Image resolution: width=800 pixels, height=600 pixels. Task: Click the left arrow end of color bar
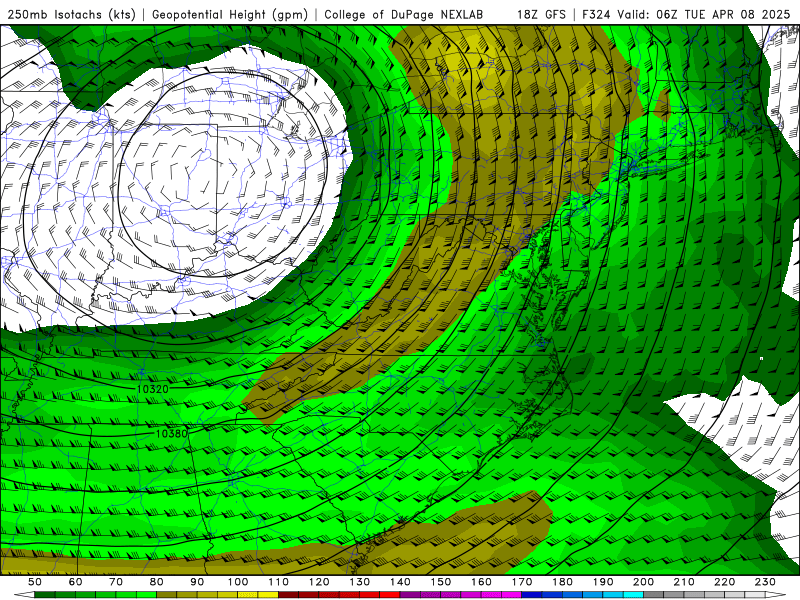tap(24, 595)
